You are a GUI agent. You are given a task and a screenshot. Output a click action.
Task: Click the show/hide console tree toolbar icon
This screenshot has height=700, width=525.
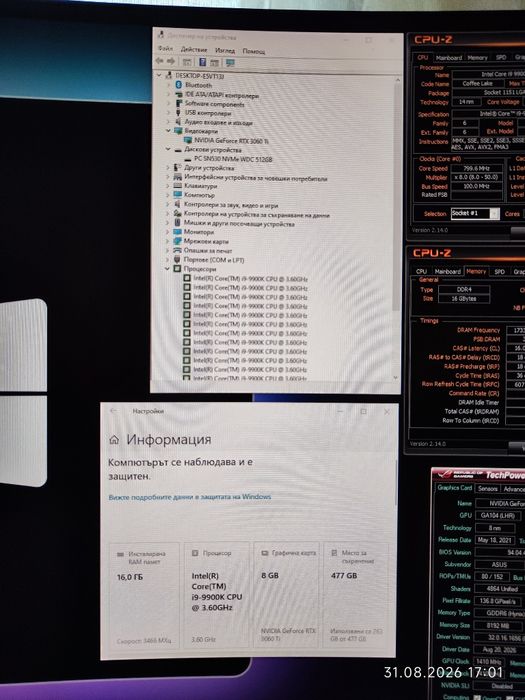tap(187, 62)
